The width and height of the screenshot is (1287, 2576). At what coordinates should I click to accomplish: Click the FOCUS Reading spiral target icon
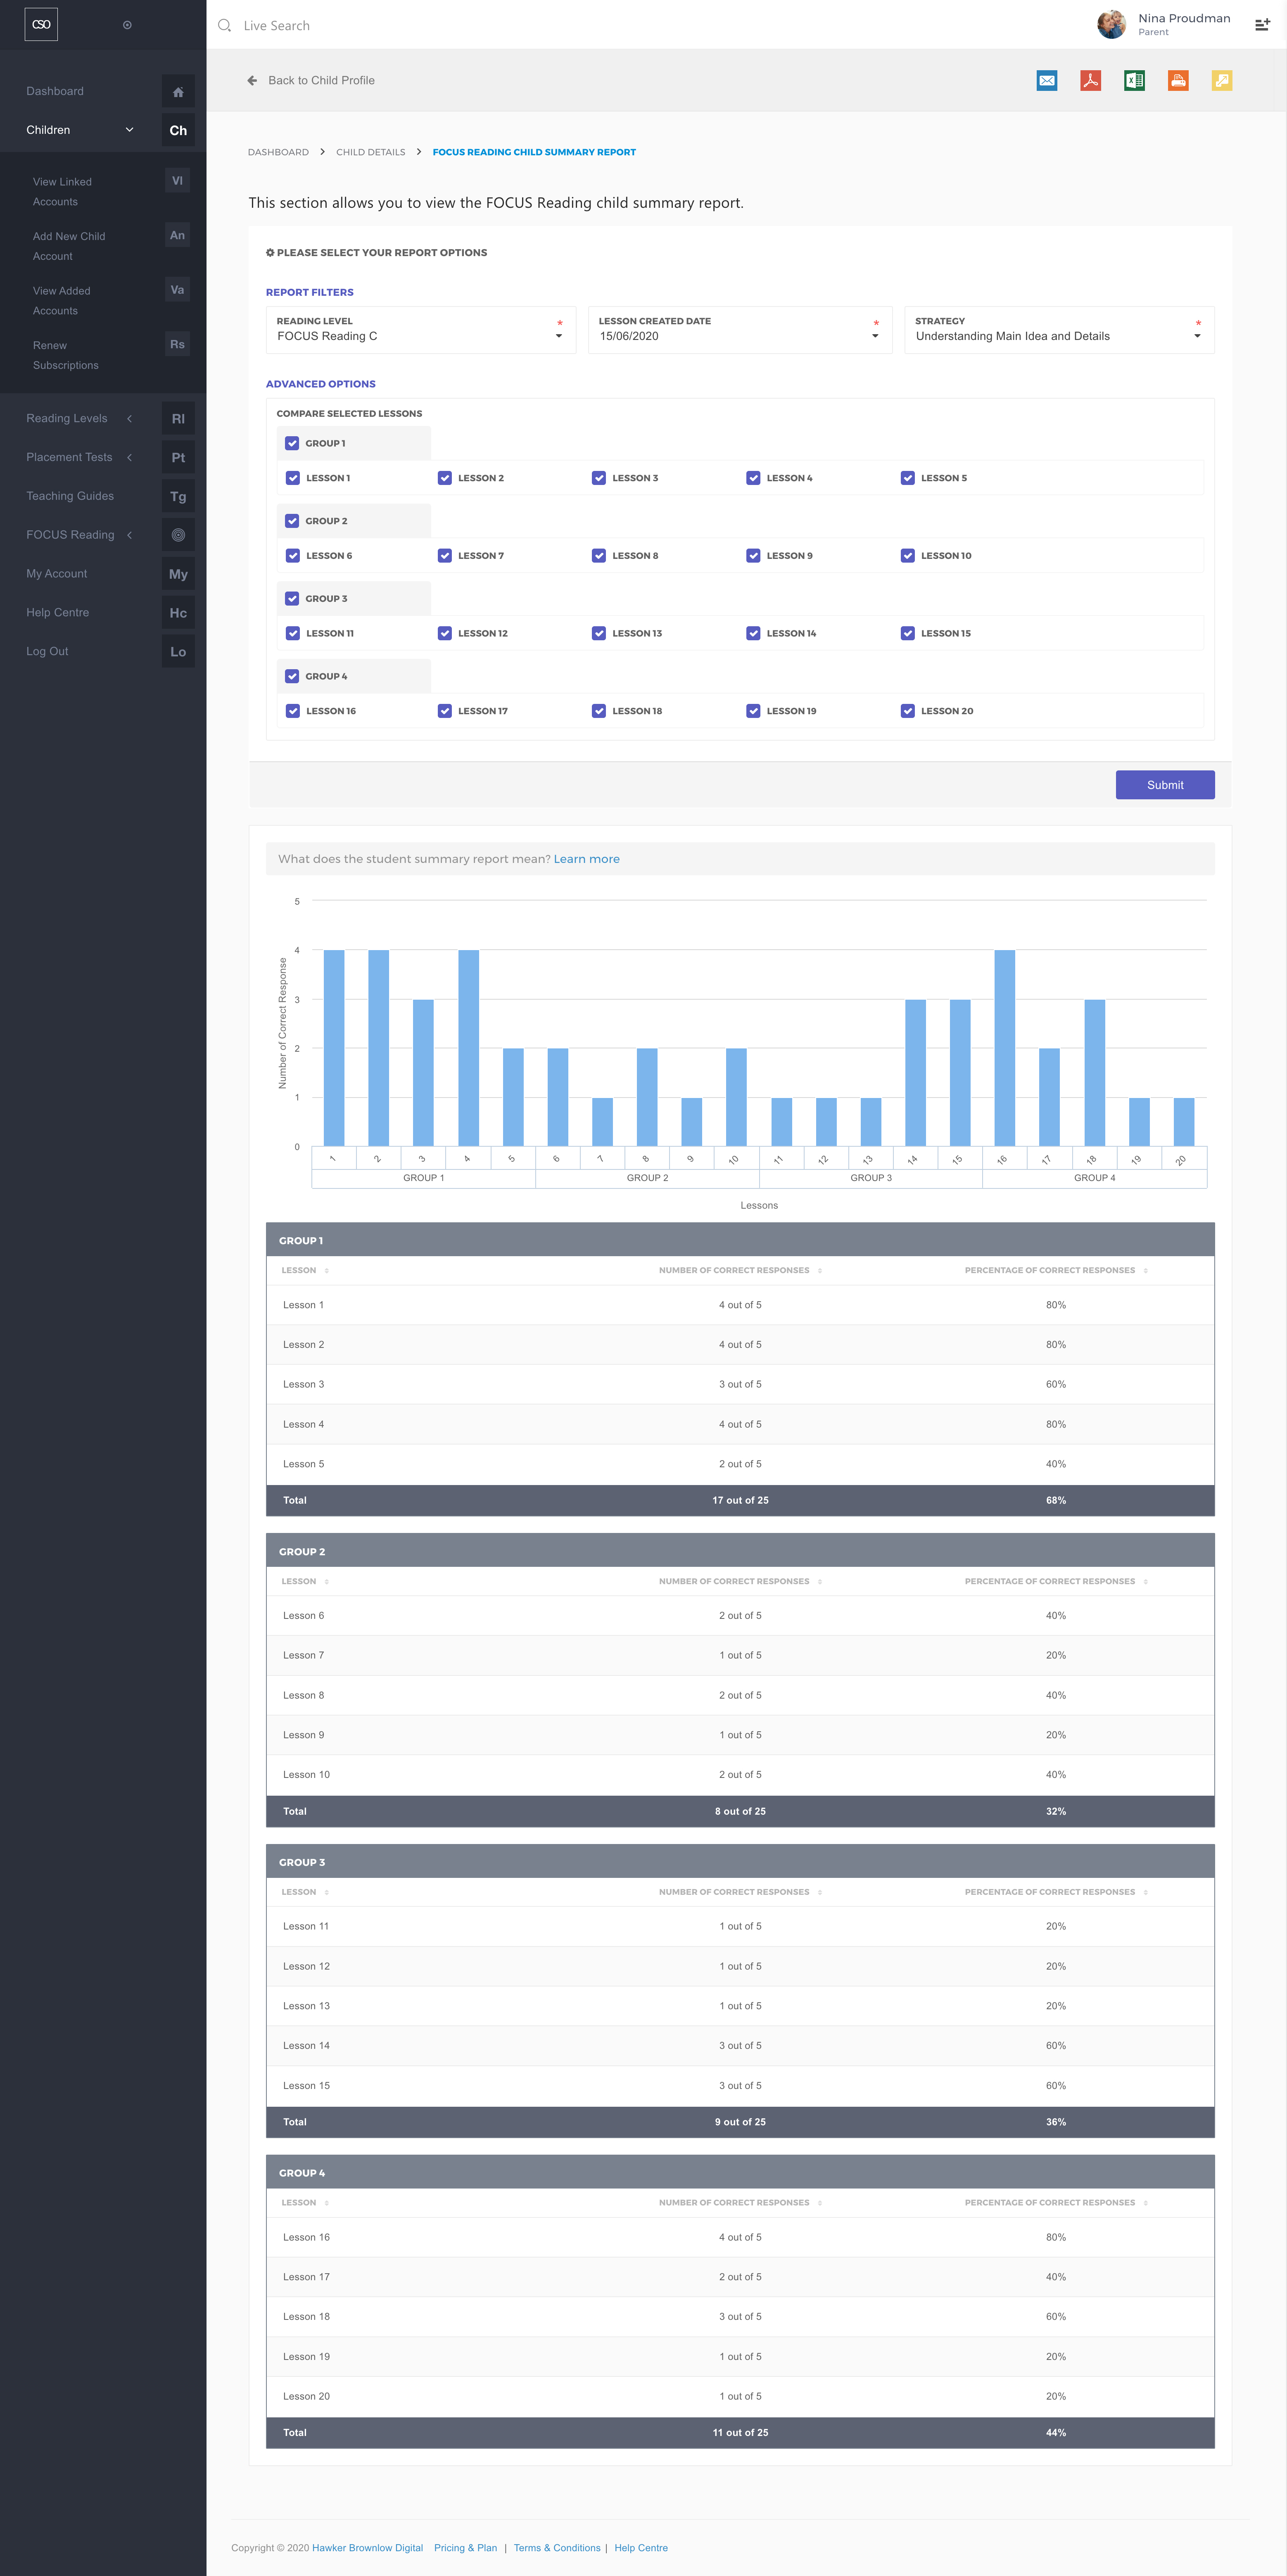178,535
